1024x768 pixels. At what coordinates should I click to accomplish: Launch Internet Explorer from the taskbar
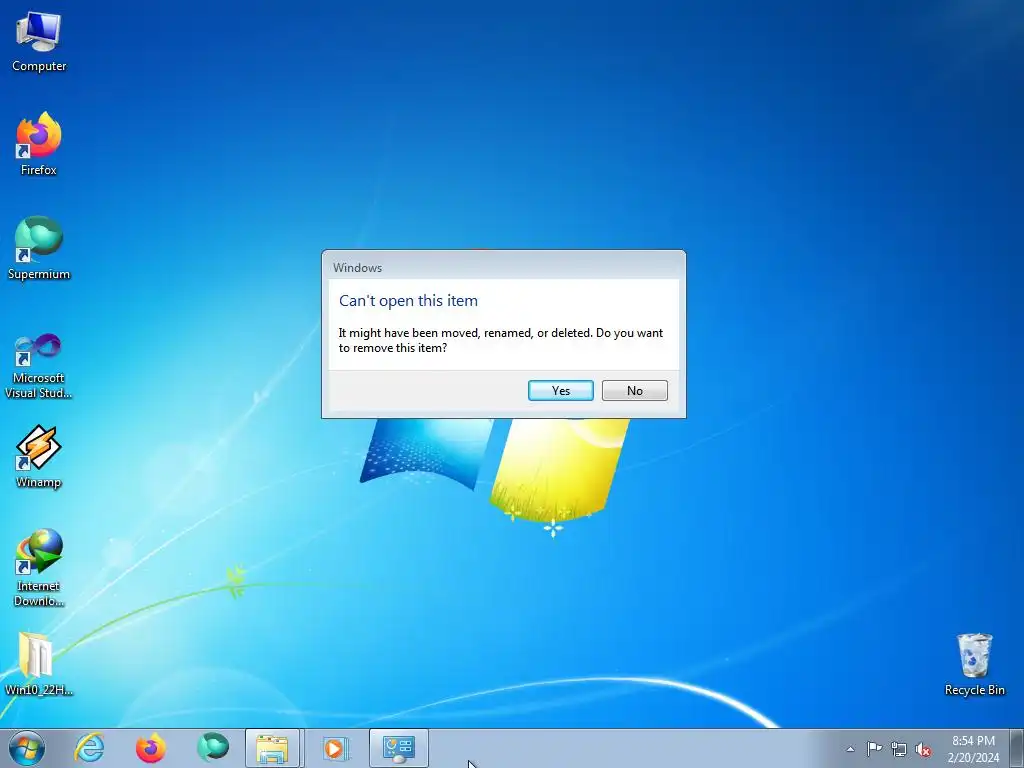coord(89,748)
